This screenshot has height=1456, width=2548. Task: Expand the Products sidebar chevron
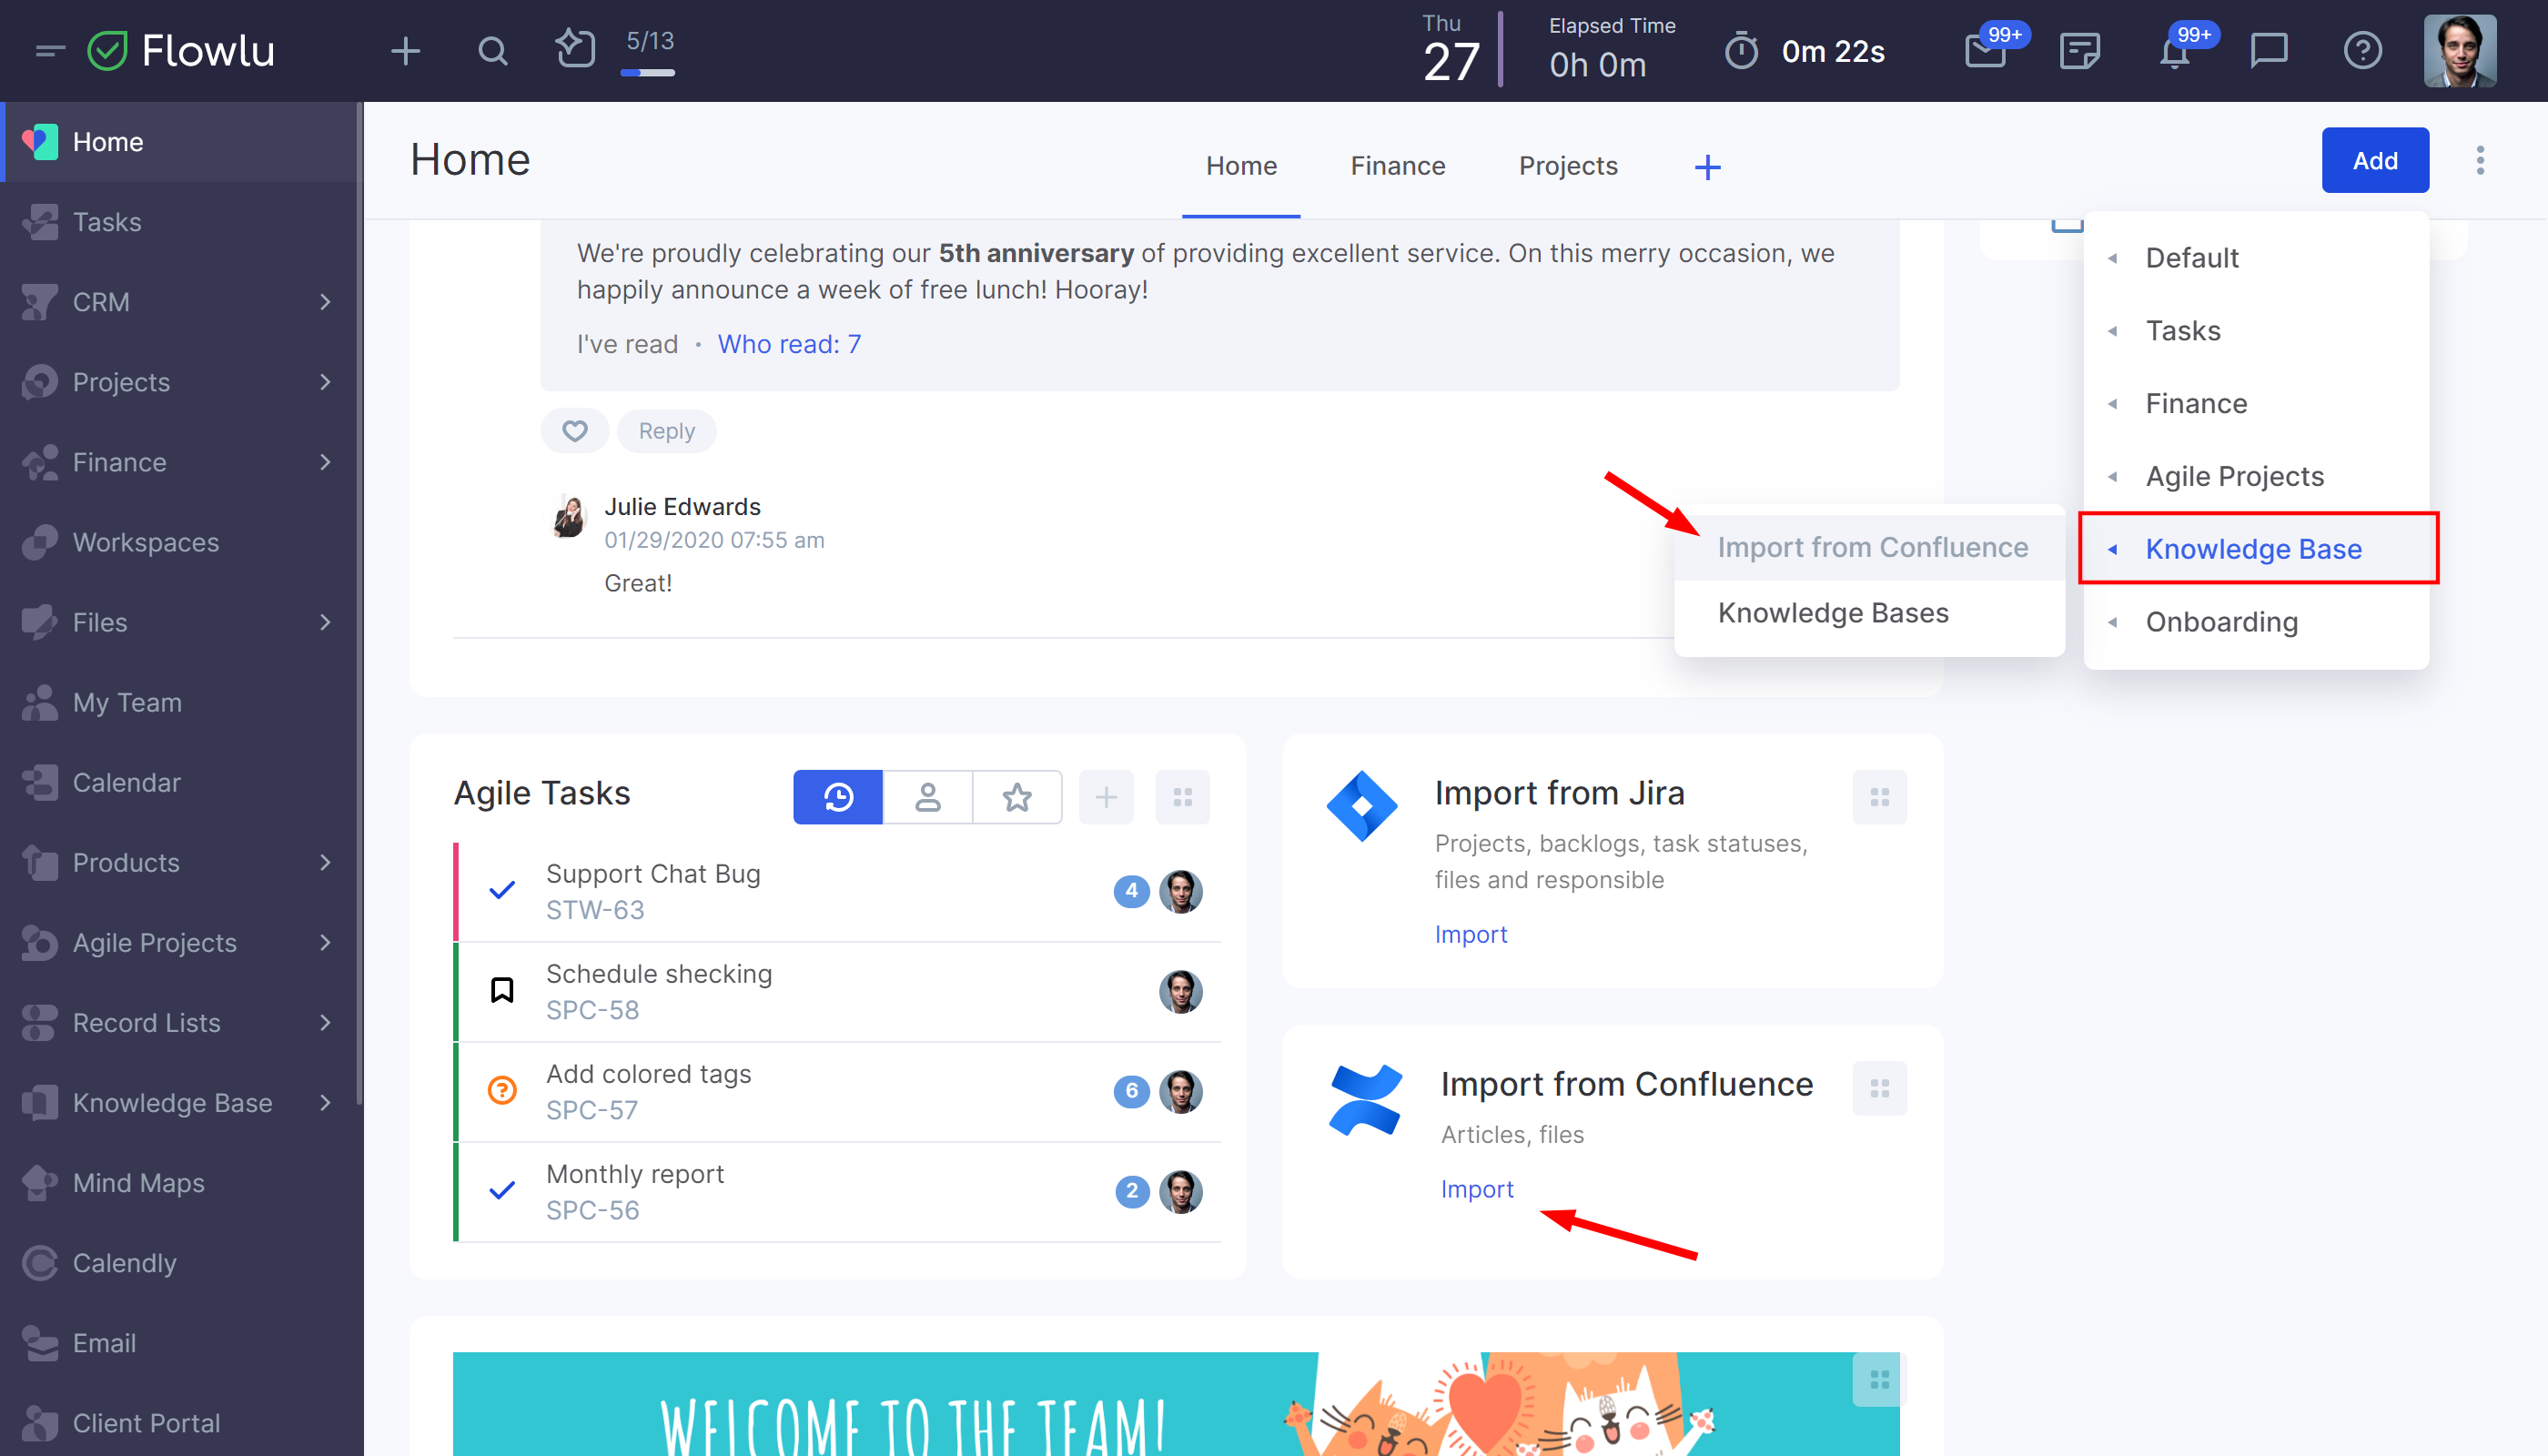click(x=325, y=862)
